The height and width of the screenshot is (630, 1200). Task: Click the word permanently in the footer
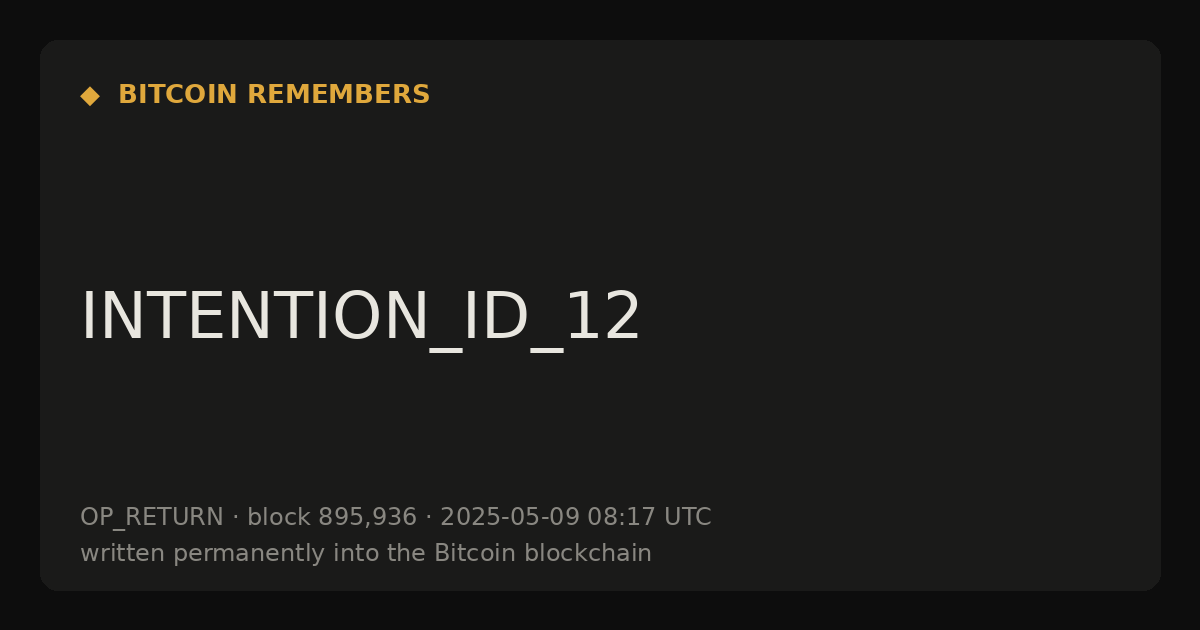232,554
